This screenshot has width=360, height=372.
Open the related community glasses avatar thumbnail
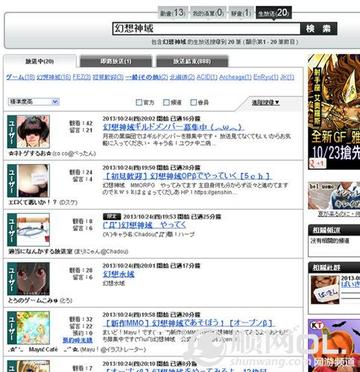point(325,290)
